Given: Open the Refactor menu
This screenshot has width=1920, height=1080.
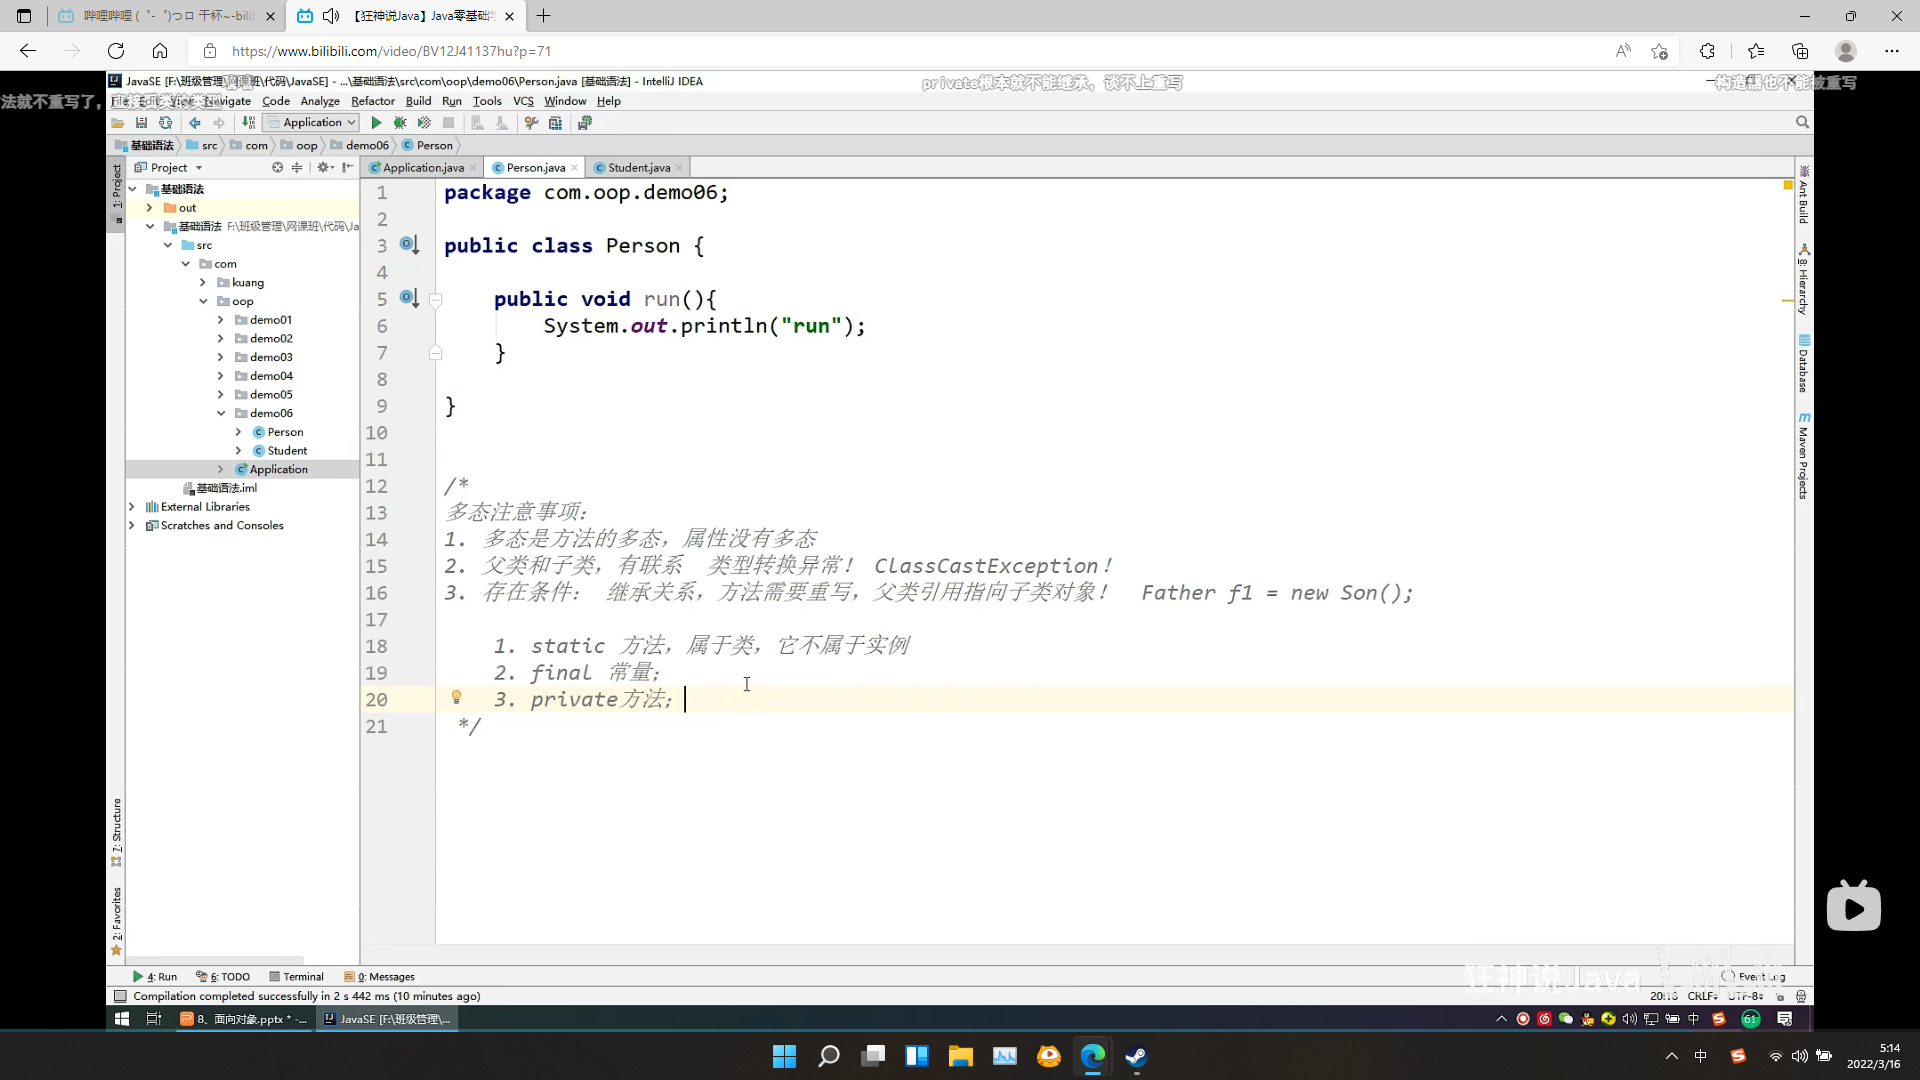Looking at the screenshot, I should tap(372, 101).
